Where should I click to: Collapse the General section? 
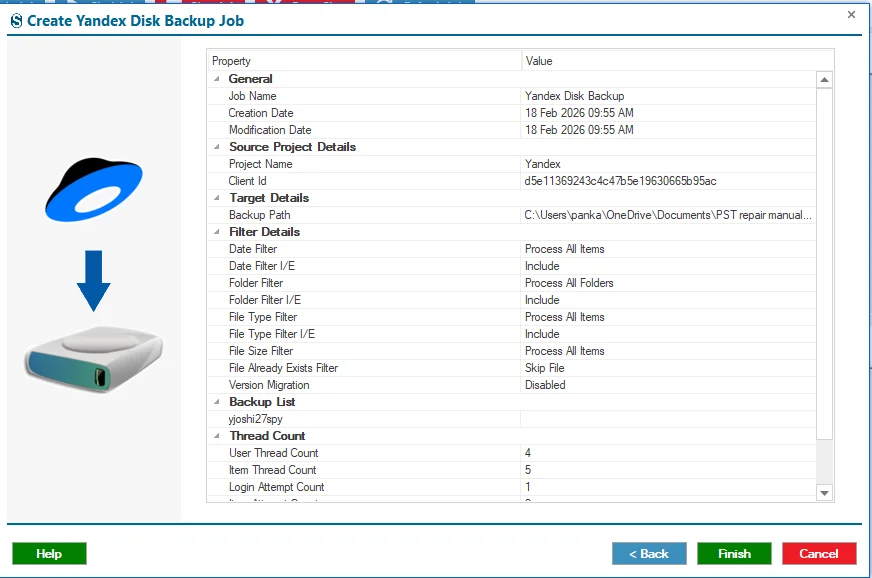point(217,79)
